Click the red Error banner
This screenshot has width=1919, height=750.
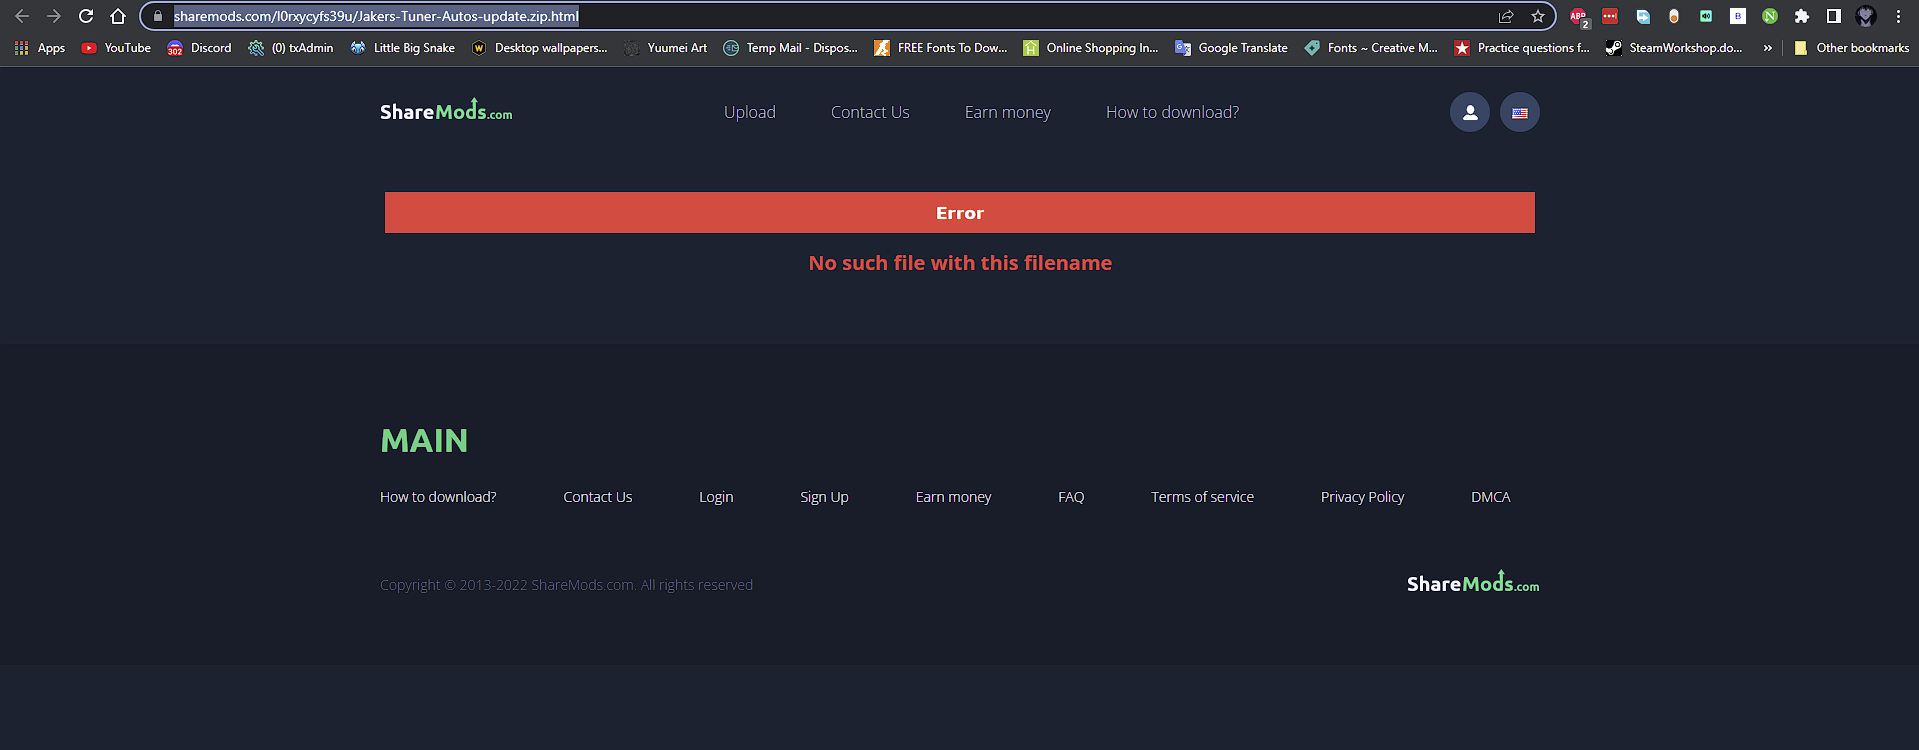960,212
